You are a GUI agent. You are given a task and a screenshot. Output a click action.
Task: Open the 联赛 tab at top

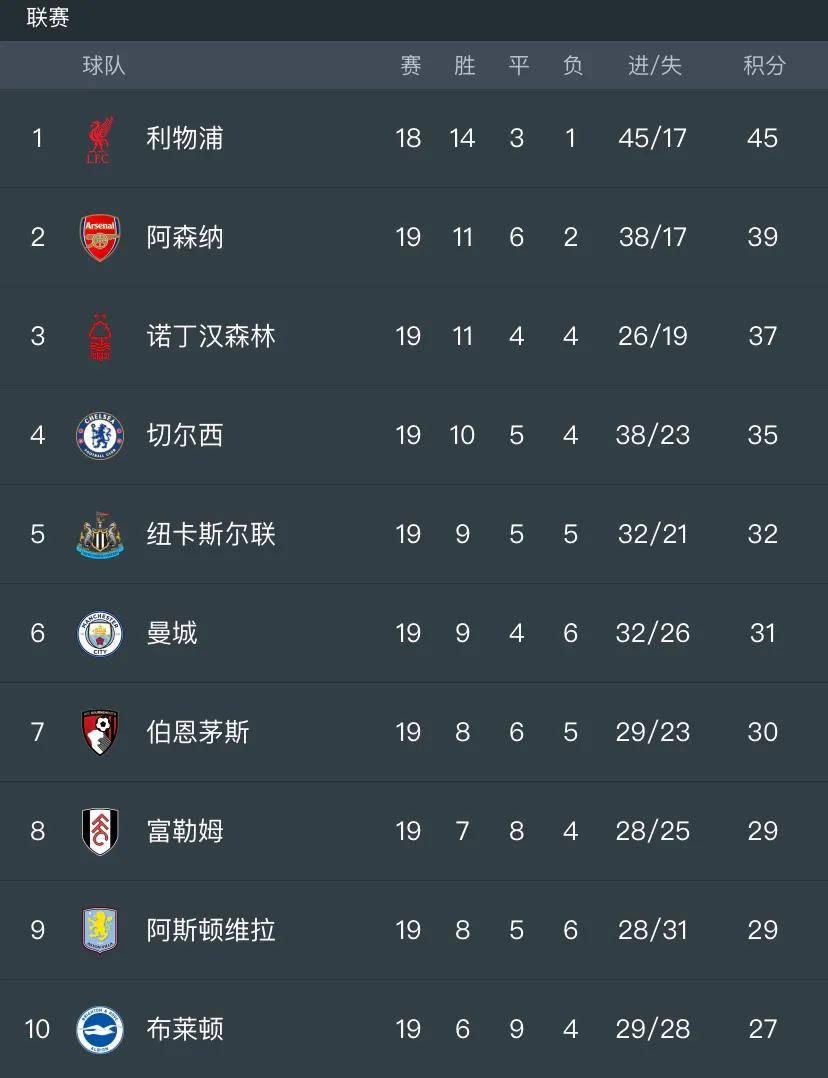pos(48,17)
